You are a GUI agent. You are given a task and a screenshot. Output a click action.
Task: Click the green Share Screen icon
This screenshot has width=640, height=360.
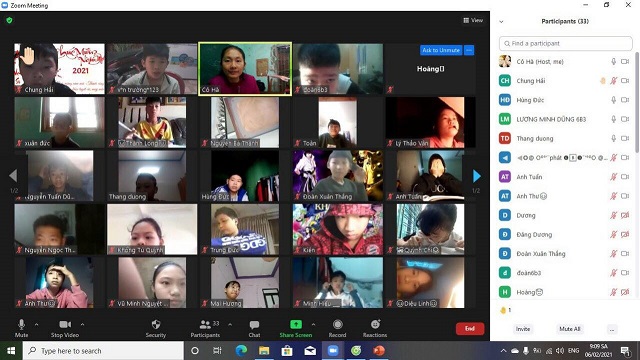coord(296,324)
